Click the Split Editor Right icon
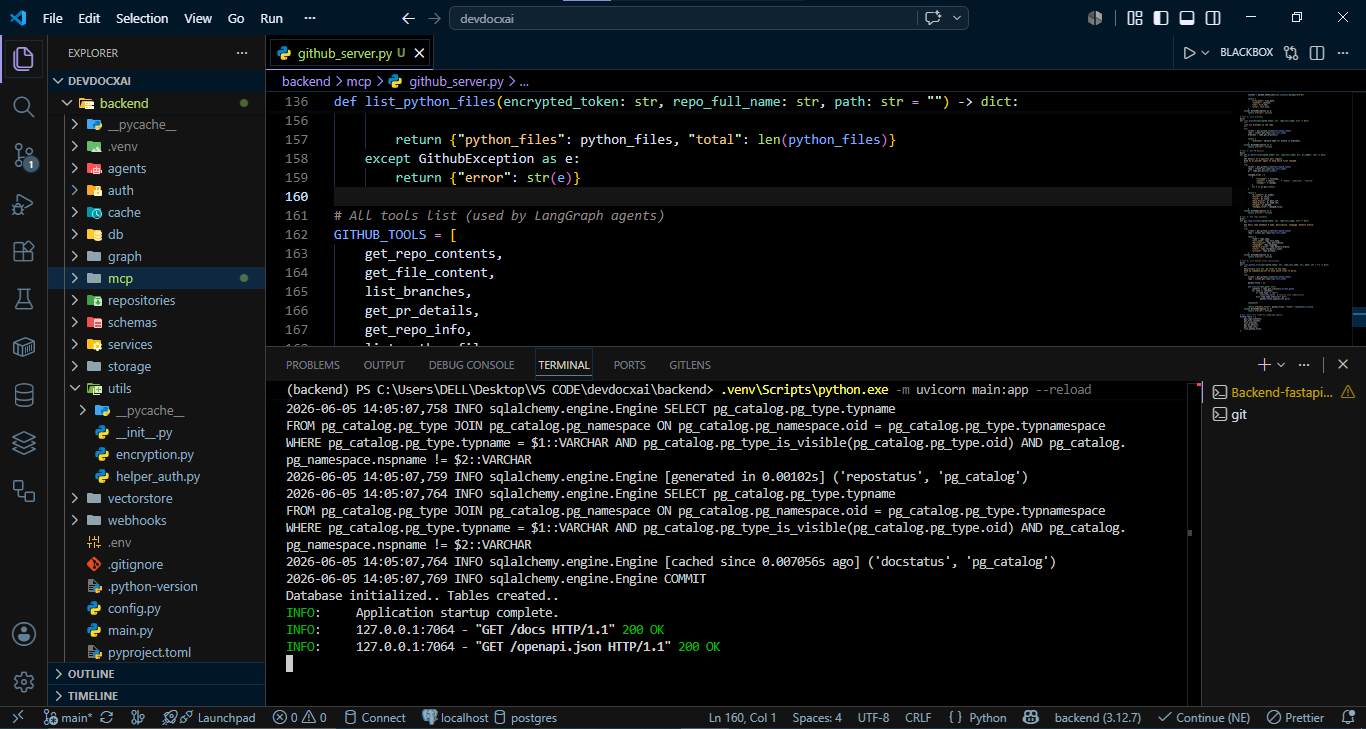The image size is (1366, 729). [1317, 53]
